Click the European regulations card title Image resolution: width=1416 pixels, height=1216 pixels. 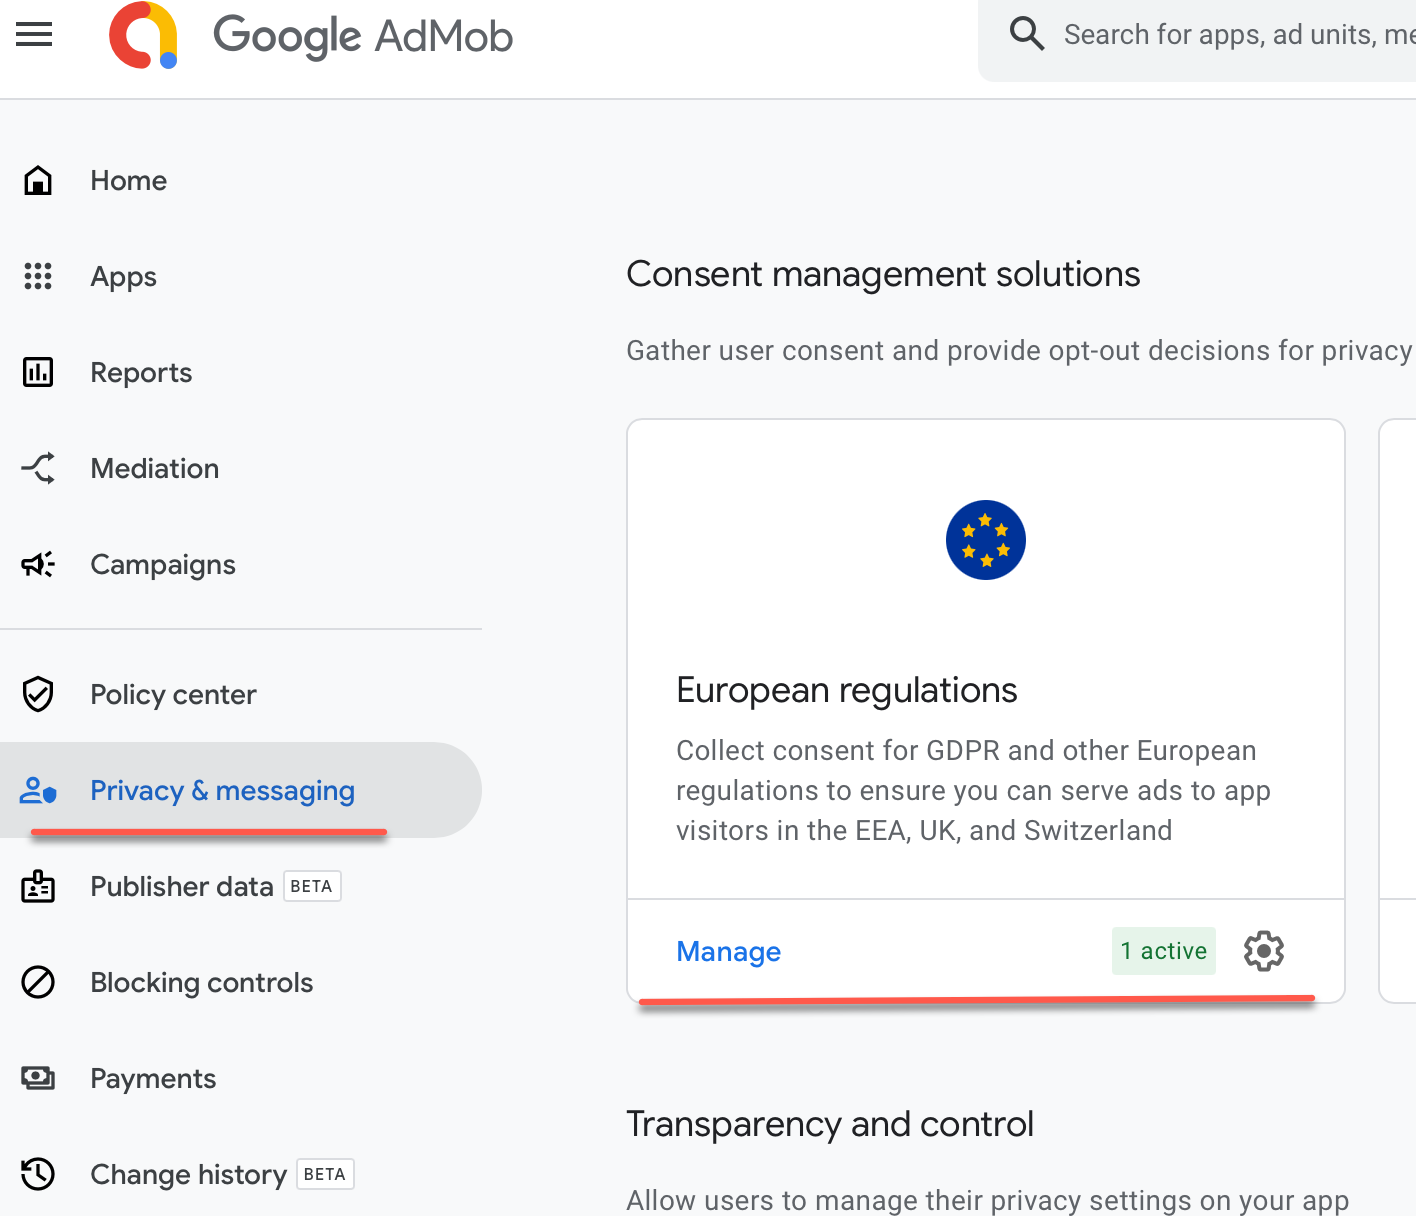pyautogui.click(x=846, y=691)
